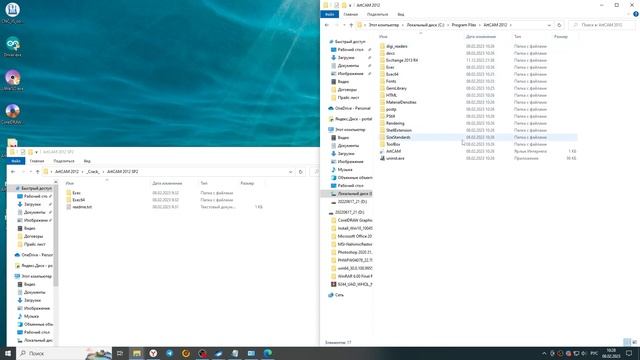Refresh the ArtCAM 2012 SP2 folder view

(301, 172)
